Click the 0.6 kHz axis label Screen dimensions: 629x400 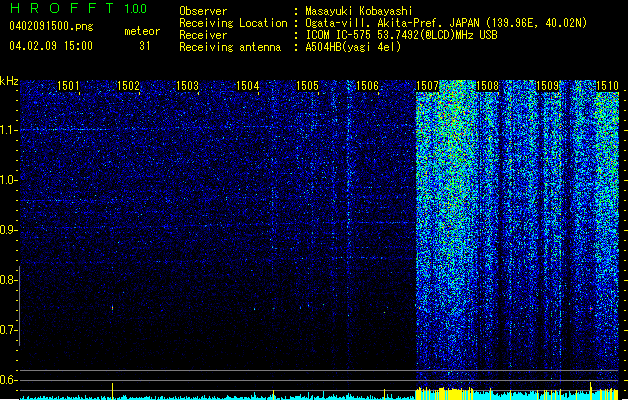coord(8,380)
